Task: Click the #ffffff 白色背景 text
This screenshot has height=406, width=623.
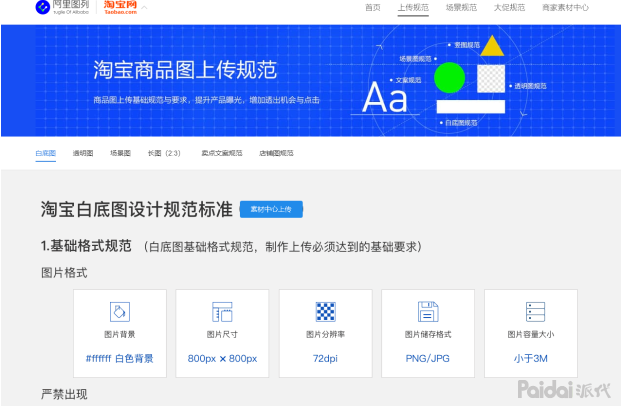Action: click(120, 359)
